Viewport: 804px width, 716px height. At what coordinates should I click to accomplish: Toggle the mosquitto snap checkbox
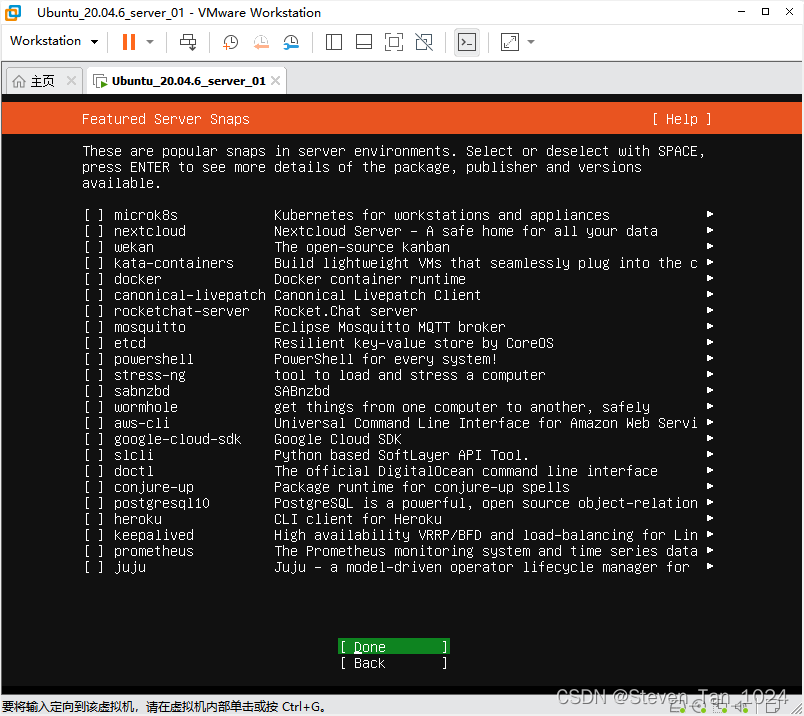pos(94,327)
